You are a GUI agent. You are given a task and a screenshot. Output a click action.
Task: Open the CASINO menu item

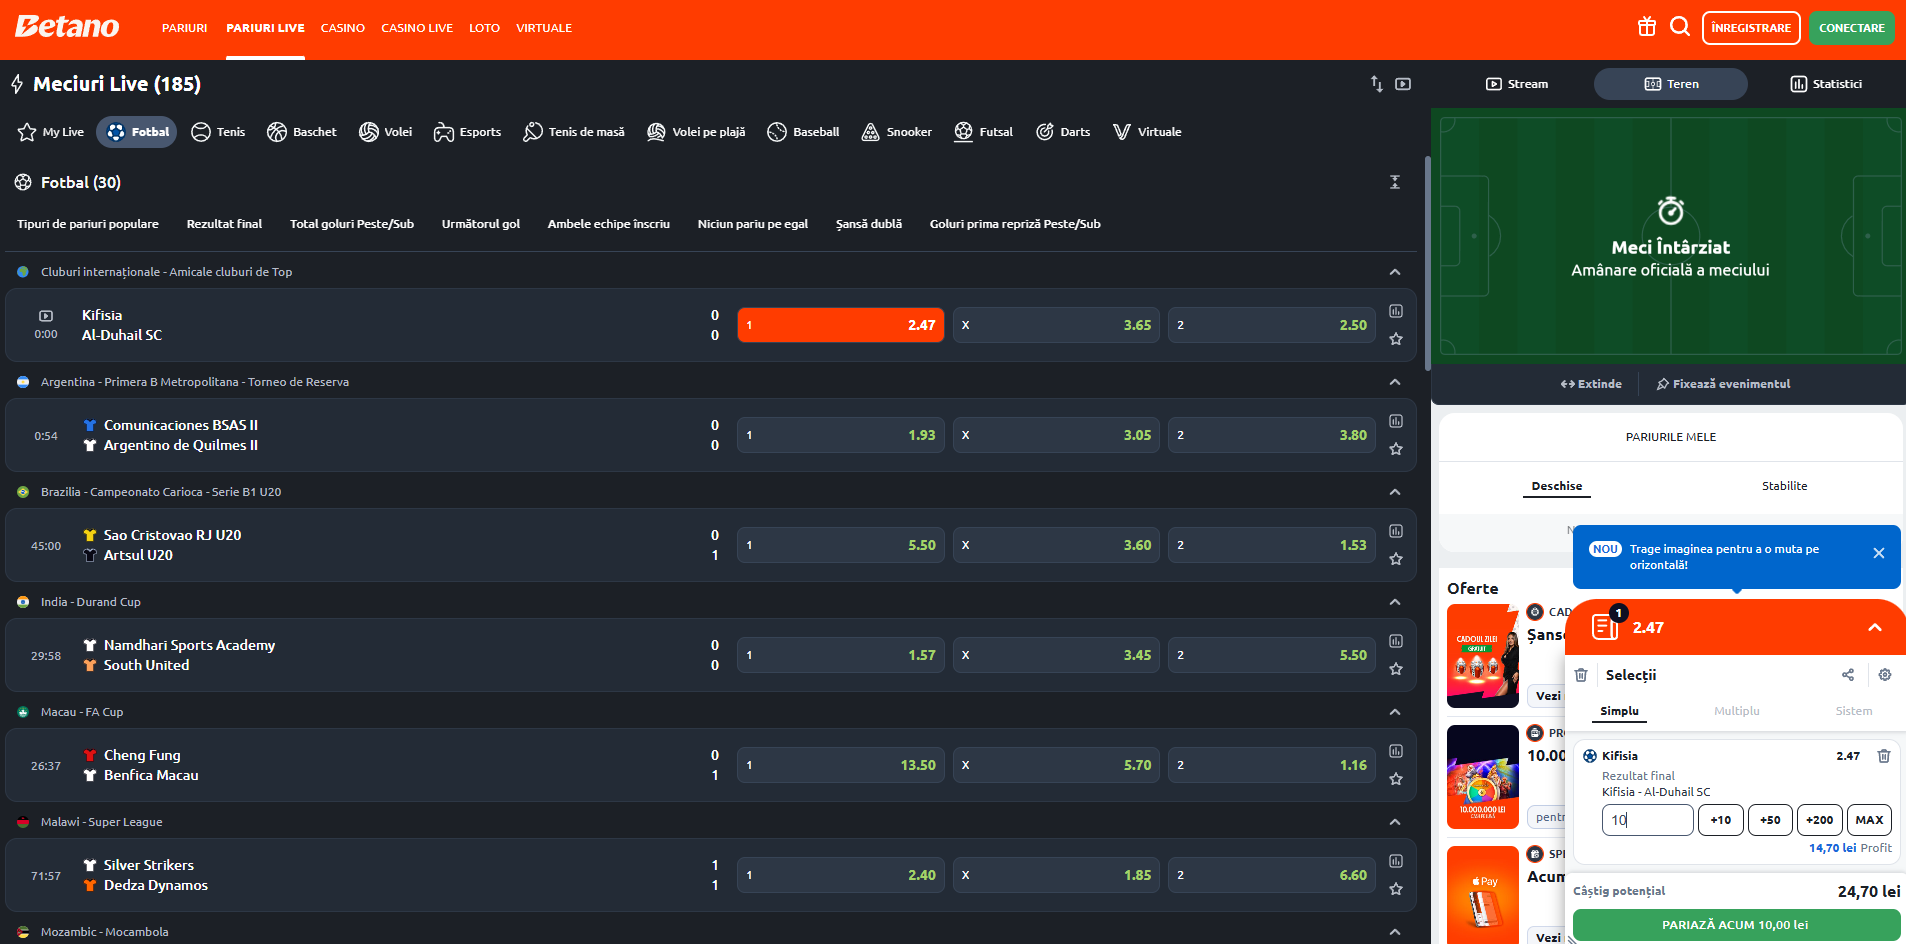342,28
